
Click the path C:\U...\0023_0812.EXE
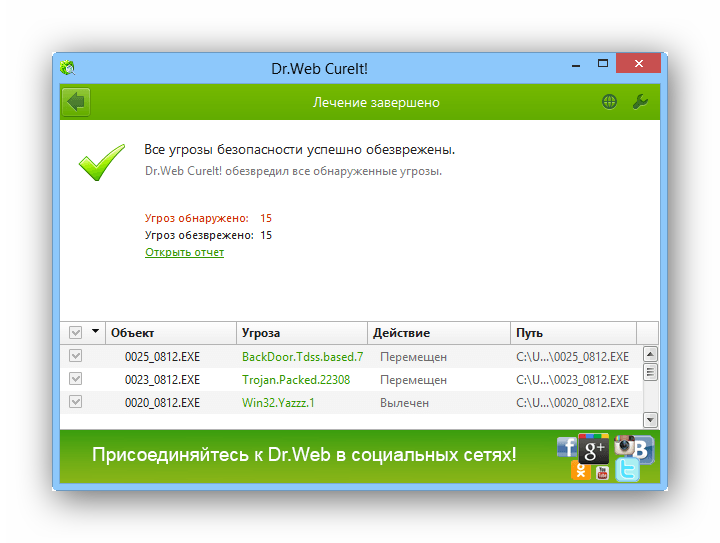(x=572, y=380)
